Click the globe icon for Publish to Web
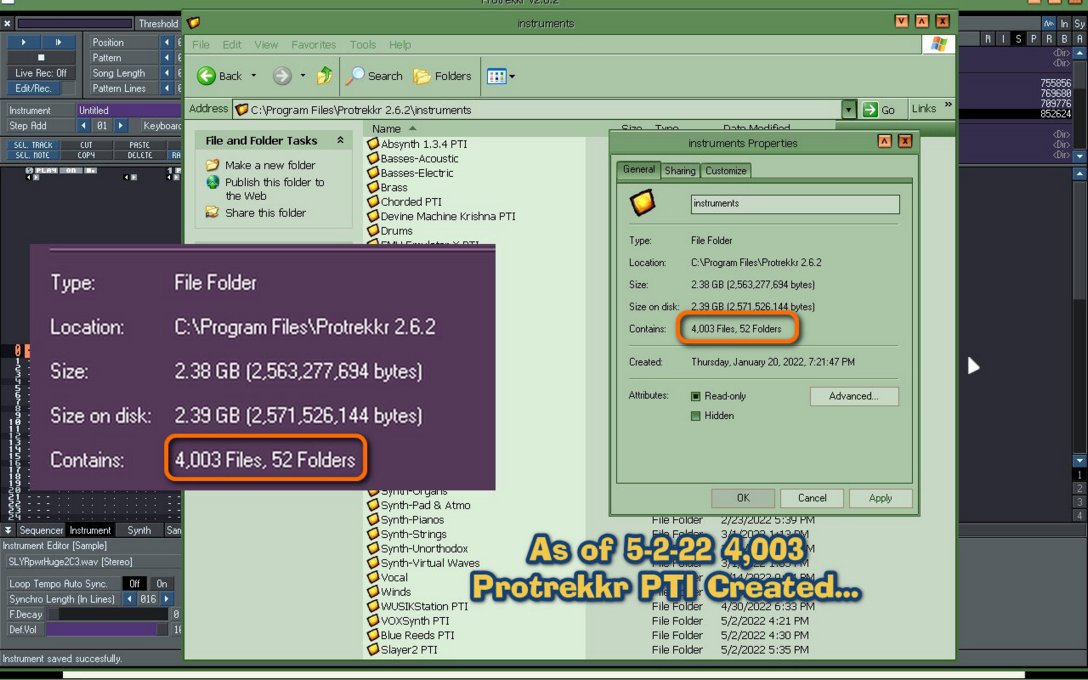 pos(213,182)
